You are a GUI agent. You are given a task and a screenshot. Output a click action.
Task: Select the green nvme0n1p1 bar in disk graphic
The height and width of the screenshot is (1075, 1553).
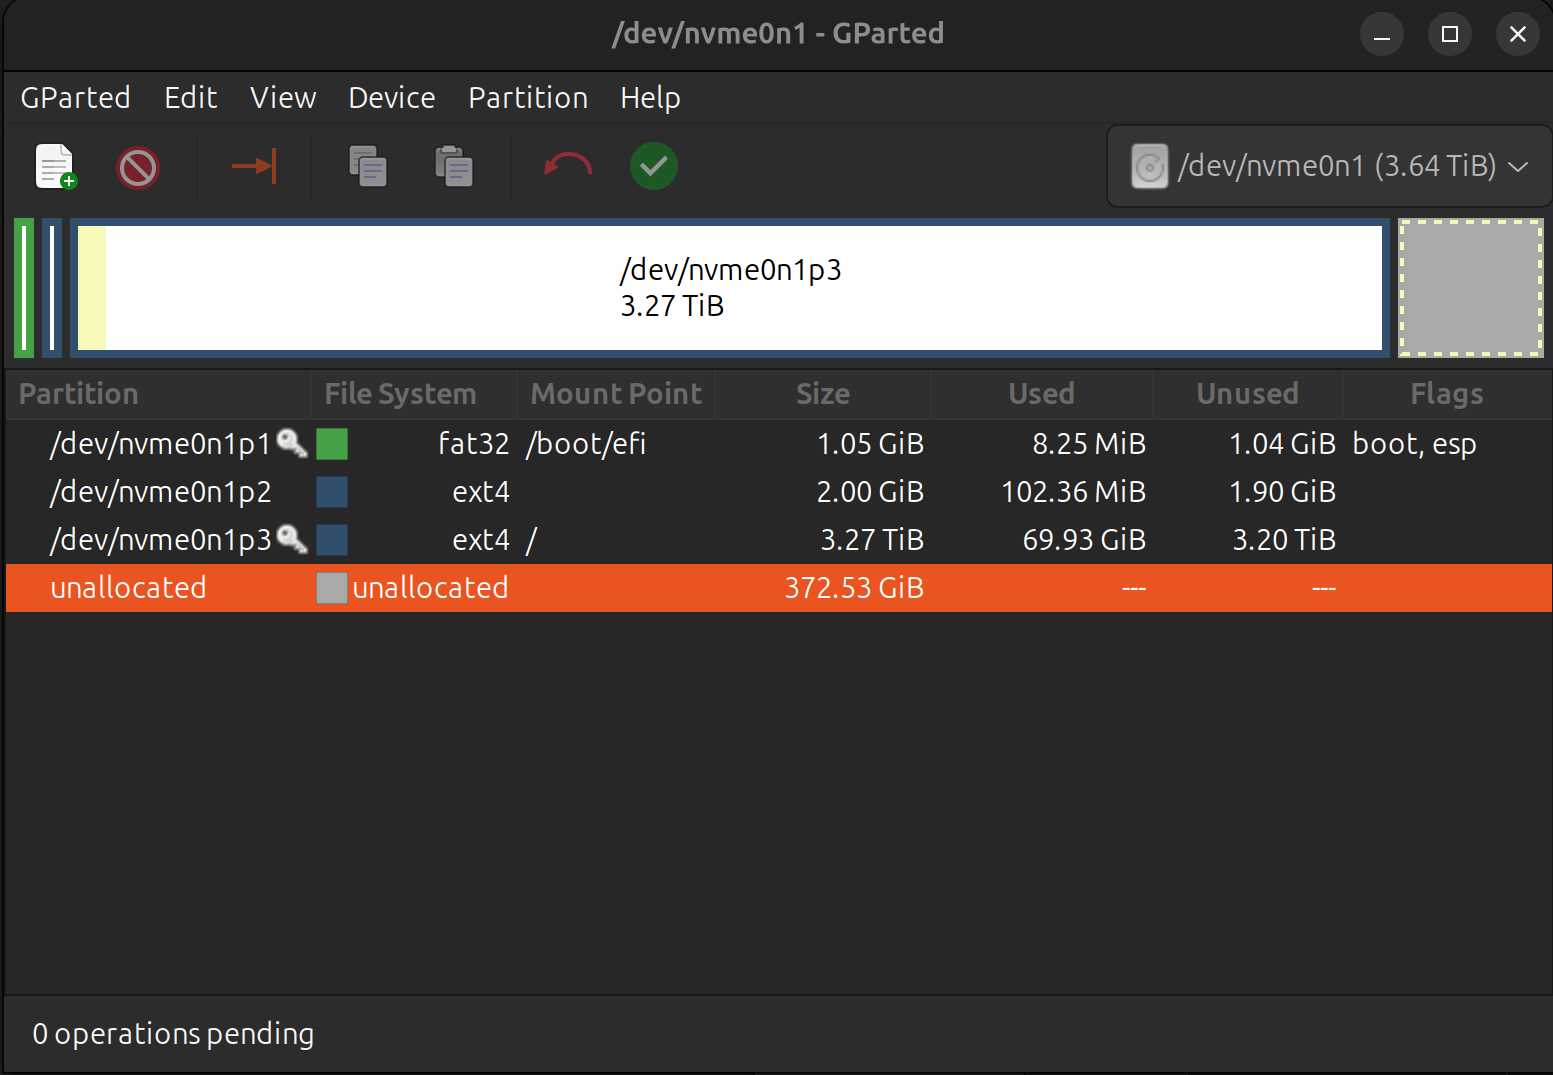click(x=24, y=288)
